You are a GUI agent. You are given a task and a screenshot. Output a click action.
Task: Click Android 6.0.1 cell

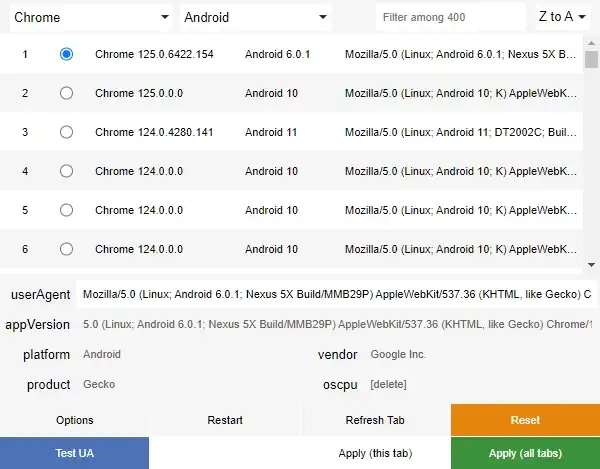[x=277, y=54]
